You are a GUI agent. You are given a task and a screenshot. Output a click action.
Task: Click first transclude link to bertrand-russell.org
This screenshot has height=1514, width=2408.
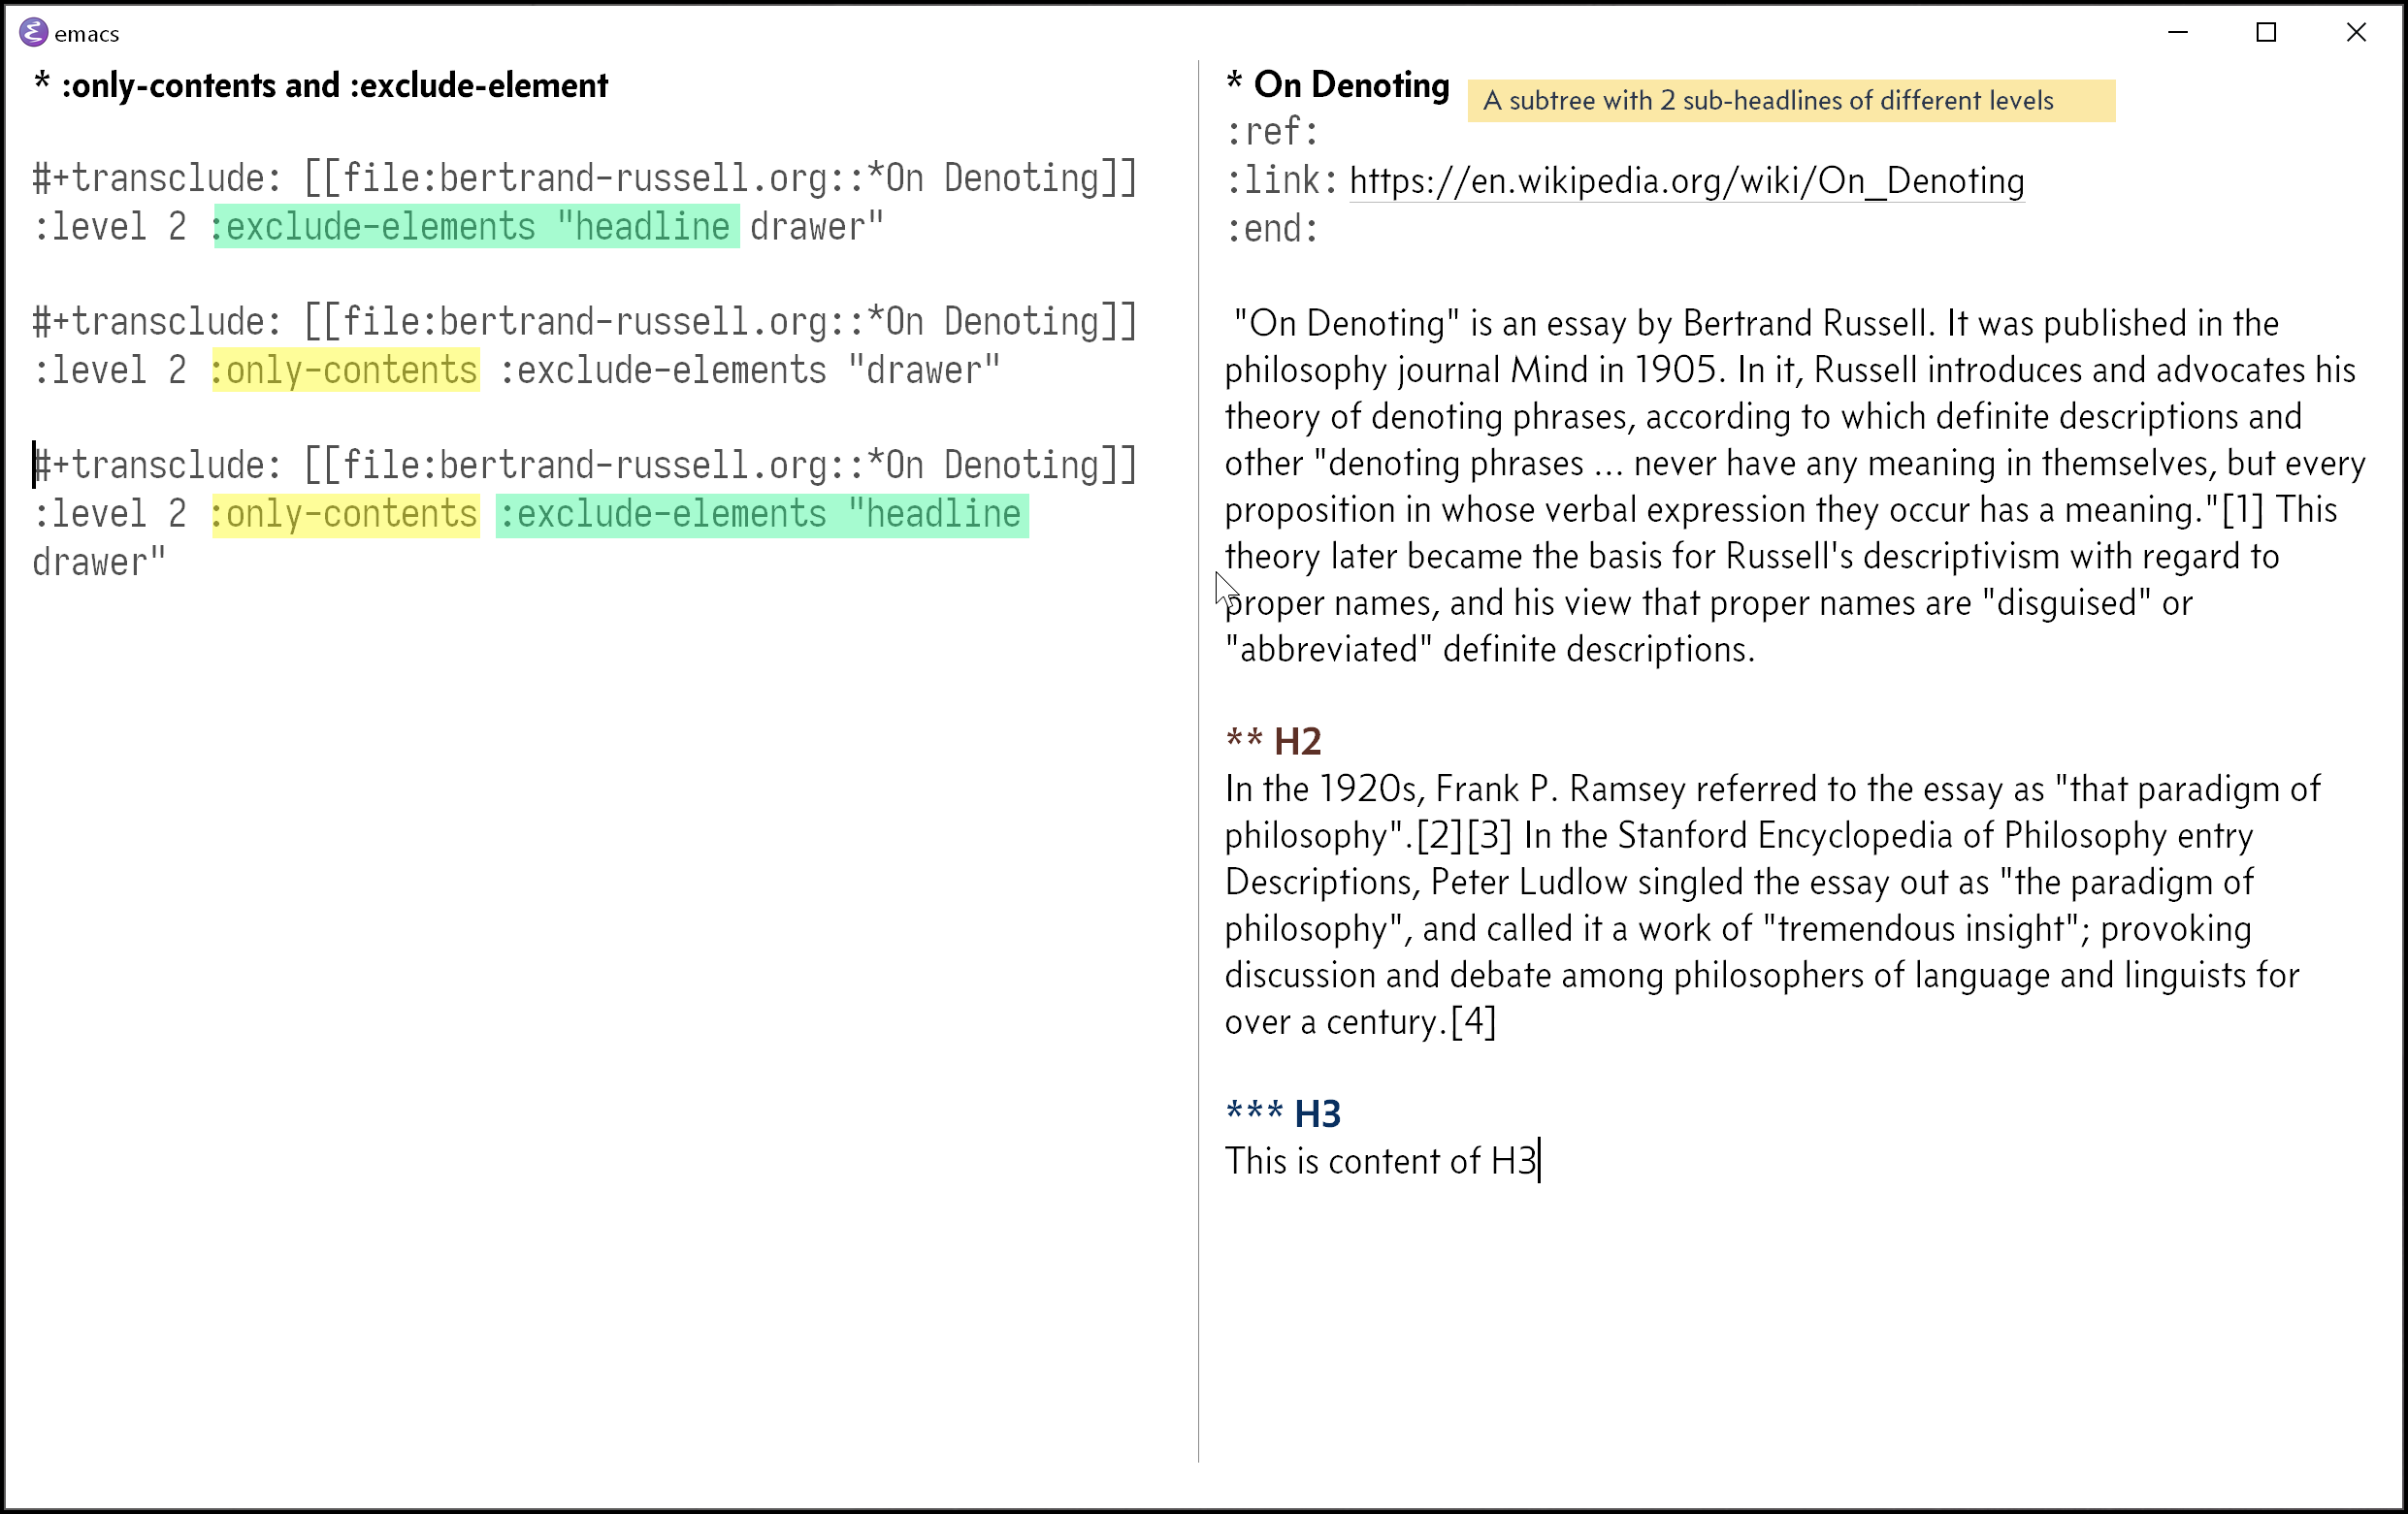[720, 179]
